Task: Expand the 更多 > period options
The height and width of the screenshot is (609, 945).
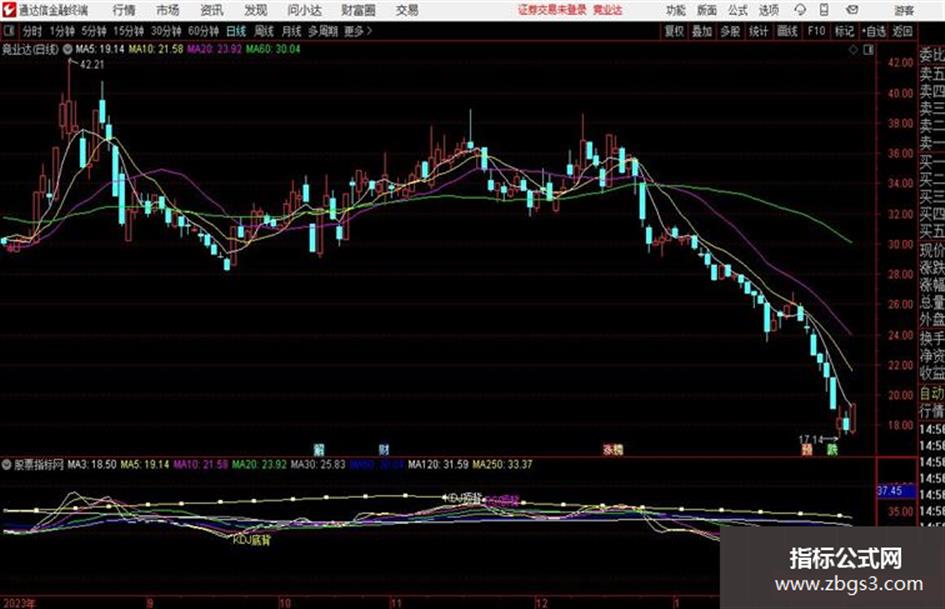Action: click(359, 31)
